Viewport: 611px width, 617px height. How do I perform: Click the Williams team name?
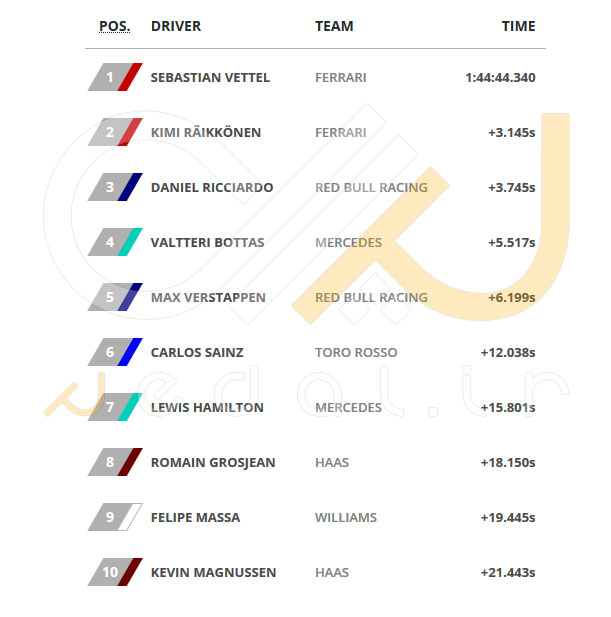tap(346, 517)
